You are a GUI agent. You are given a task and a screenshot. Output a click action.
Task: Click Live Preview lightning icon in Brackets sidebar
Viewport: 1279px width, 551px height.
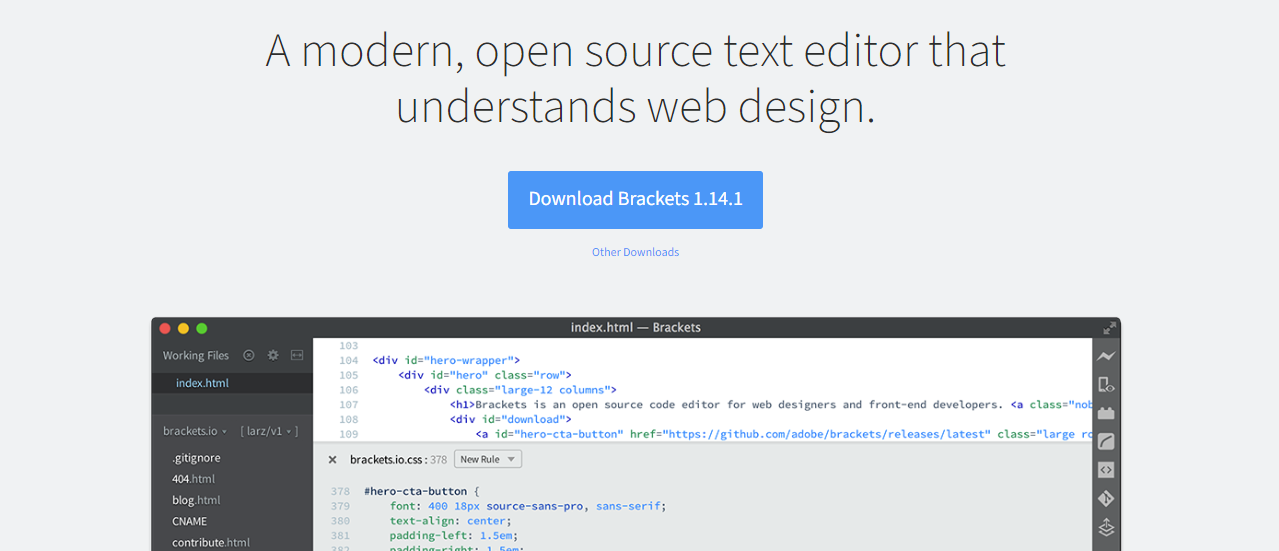pos(1106,356)
